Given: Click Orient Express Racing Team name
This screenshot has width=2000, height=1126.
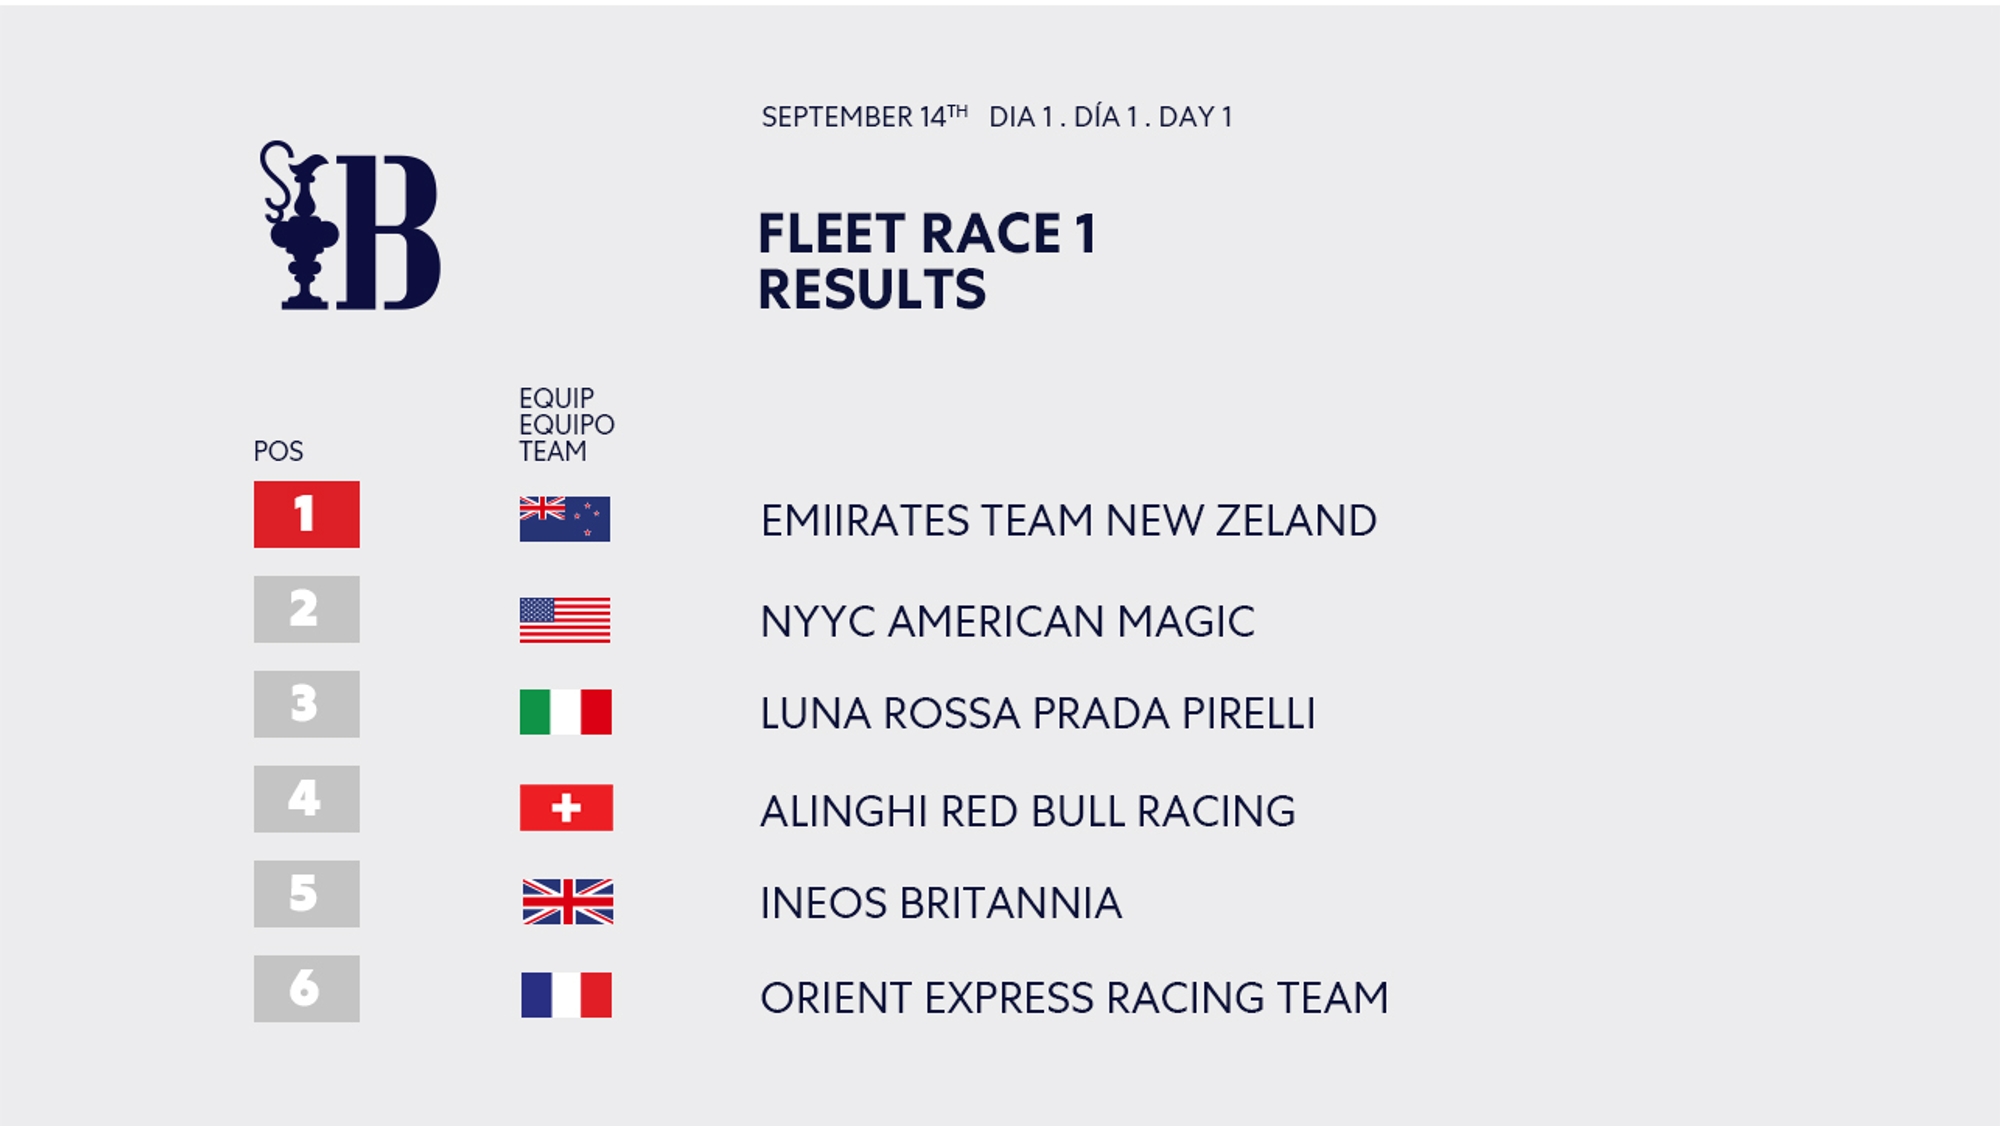Looking at the screenshot, I should point(1075,998).
